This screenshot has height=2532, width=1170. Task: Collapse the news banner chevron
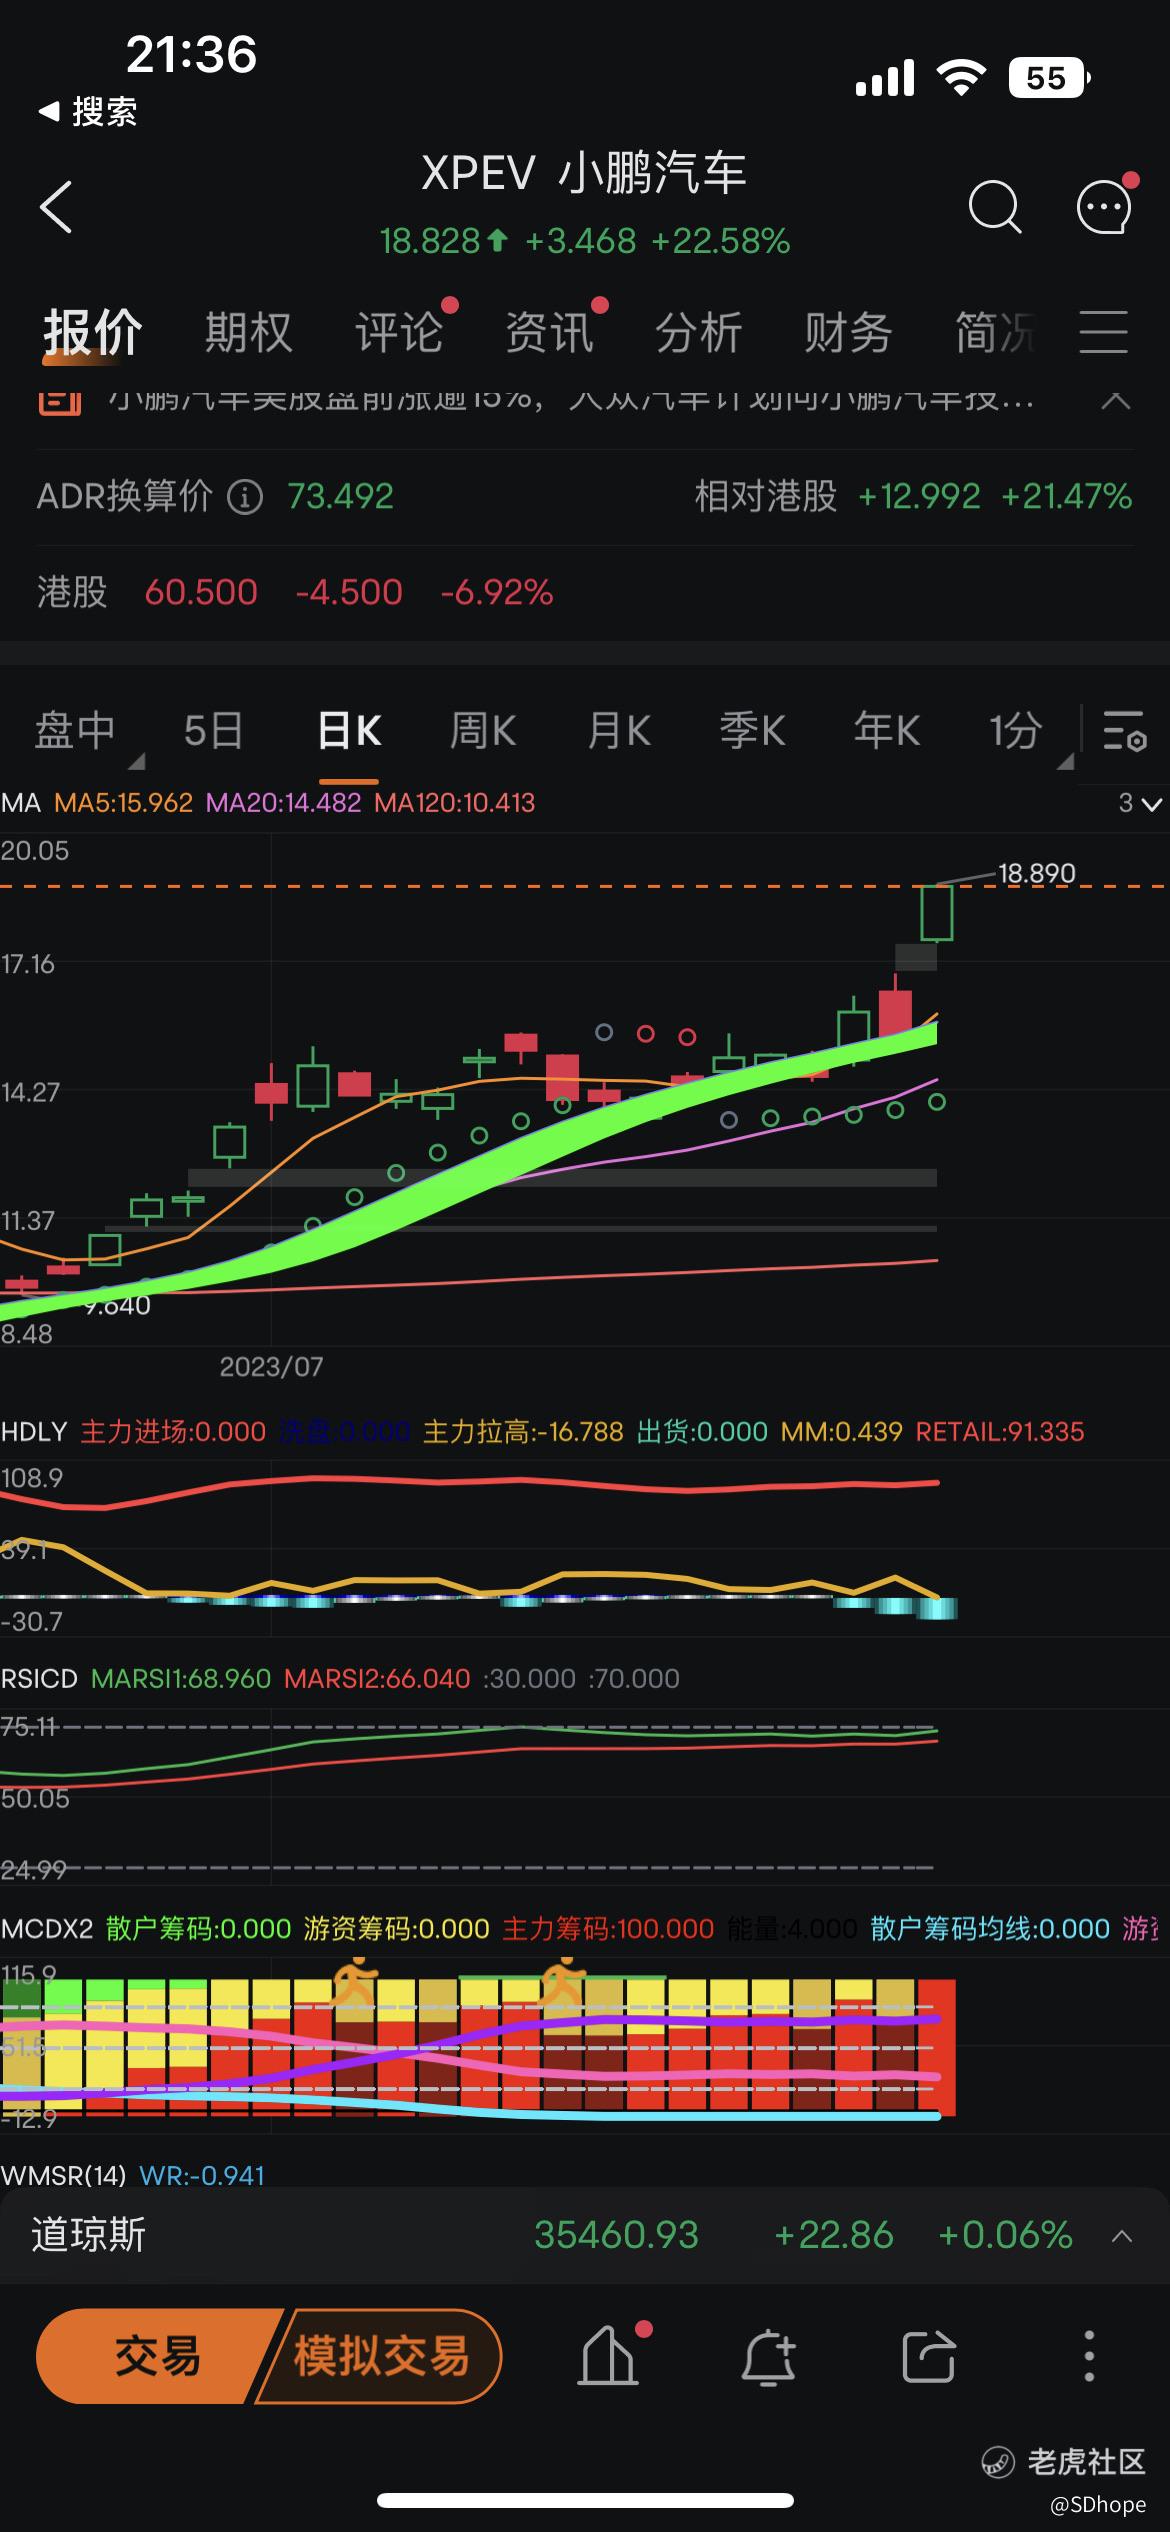coord(1116,401)
